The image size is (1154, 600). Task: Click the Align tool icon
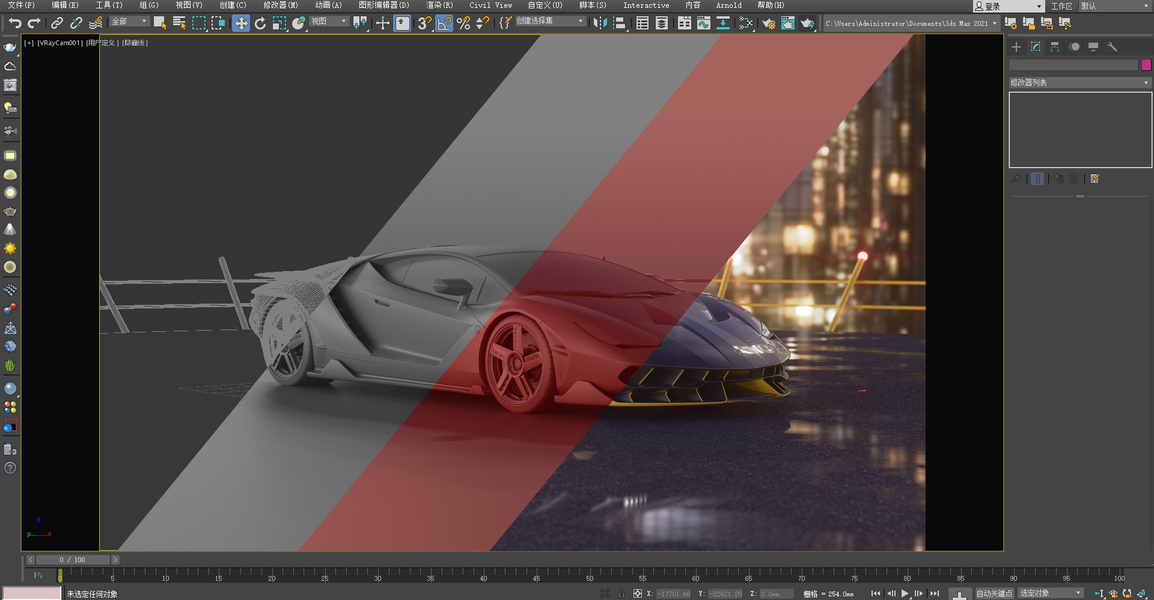(619, 24)
